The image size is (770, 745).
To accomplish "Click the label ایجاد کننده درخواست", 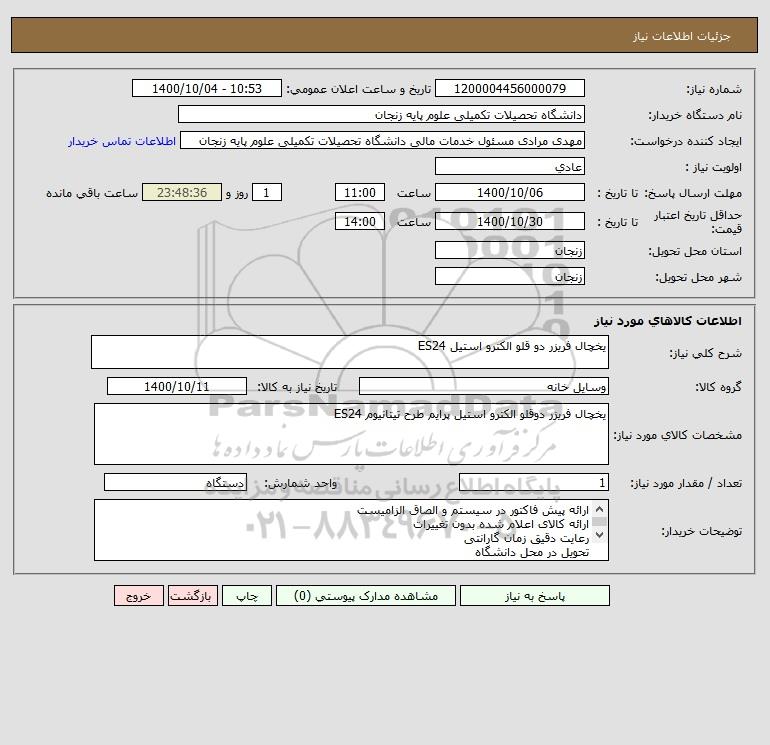I will (x=686, y=141).
